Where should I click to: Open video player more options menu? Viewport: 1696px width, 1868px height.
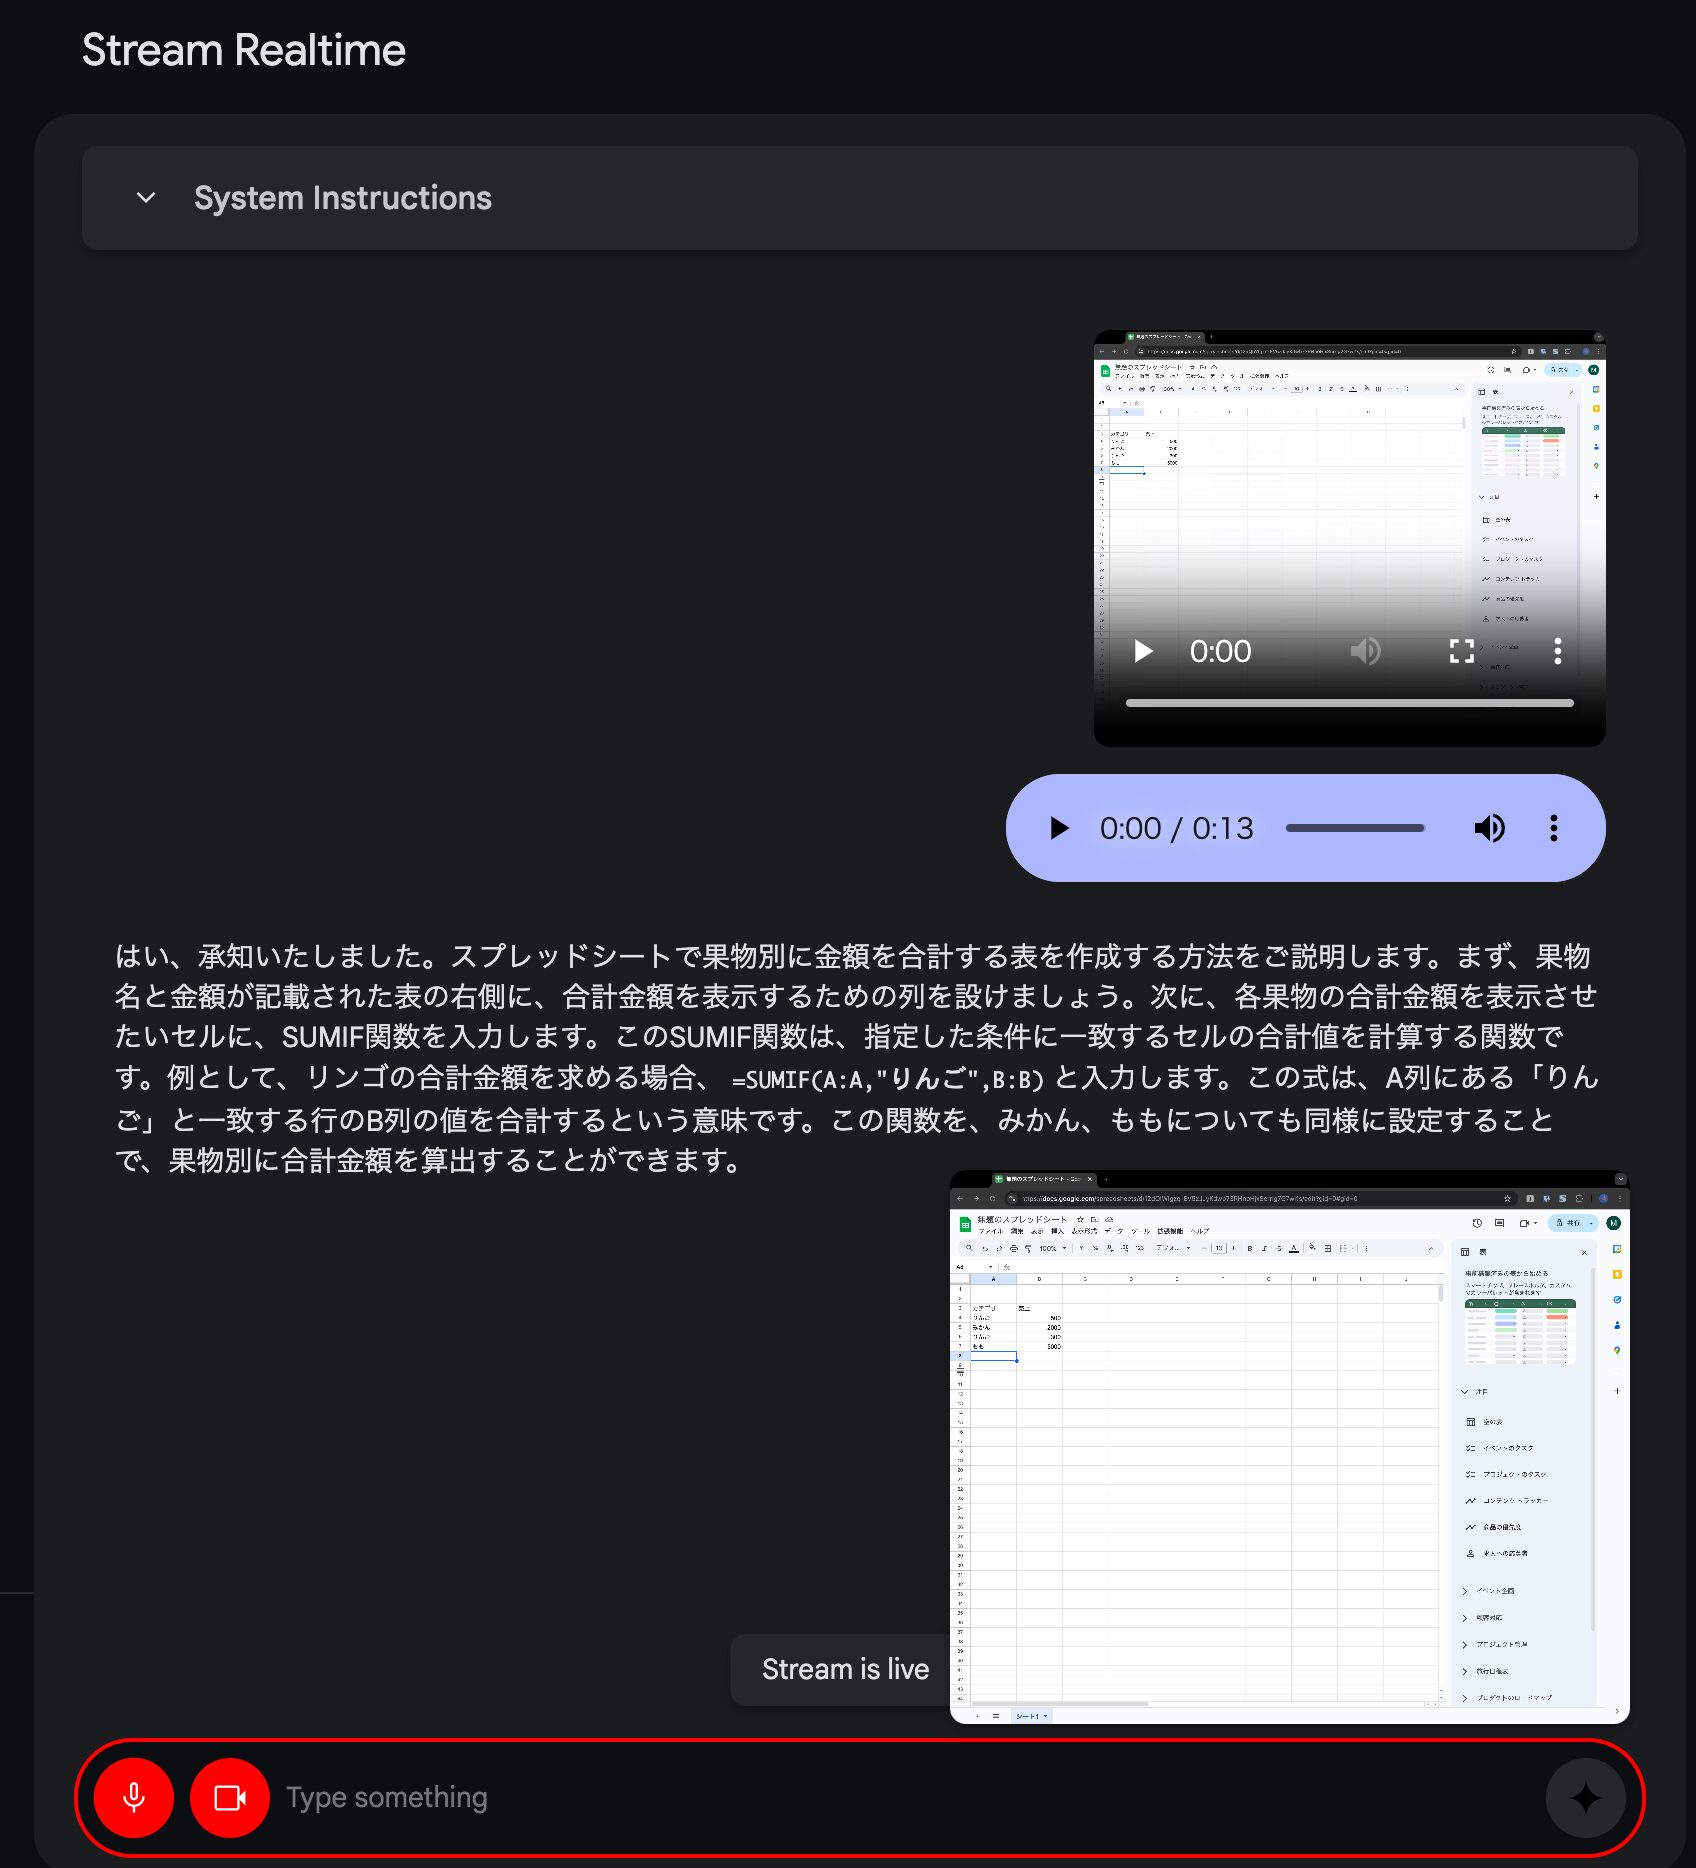point(1557,652)
